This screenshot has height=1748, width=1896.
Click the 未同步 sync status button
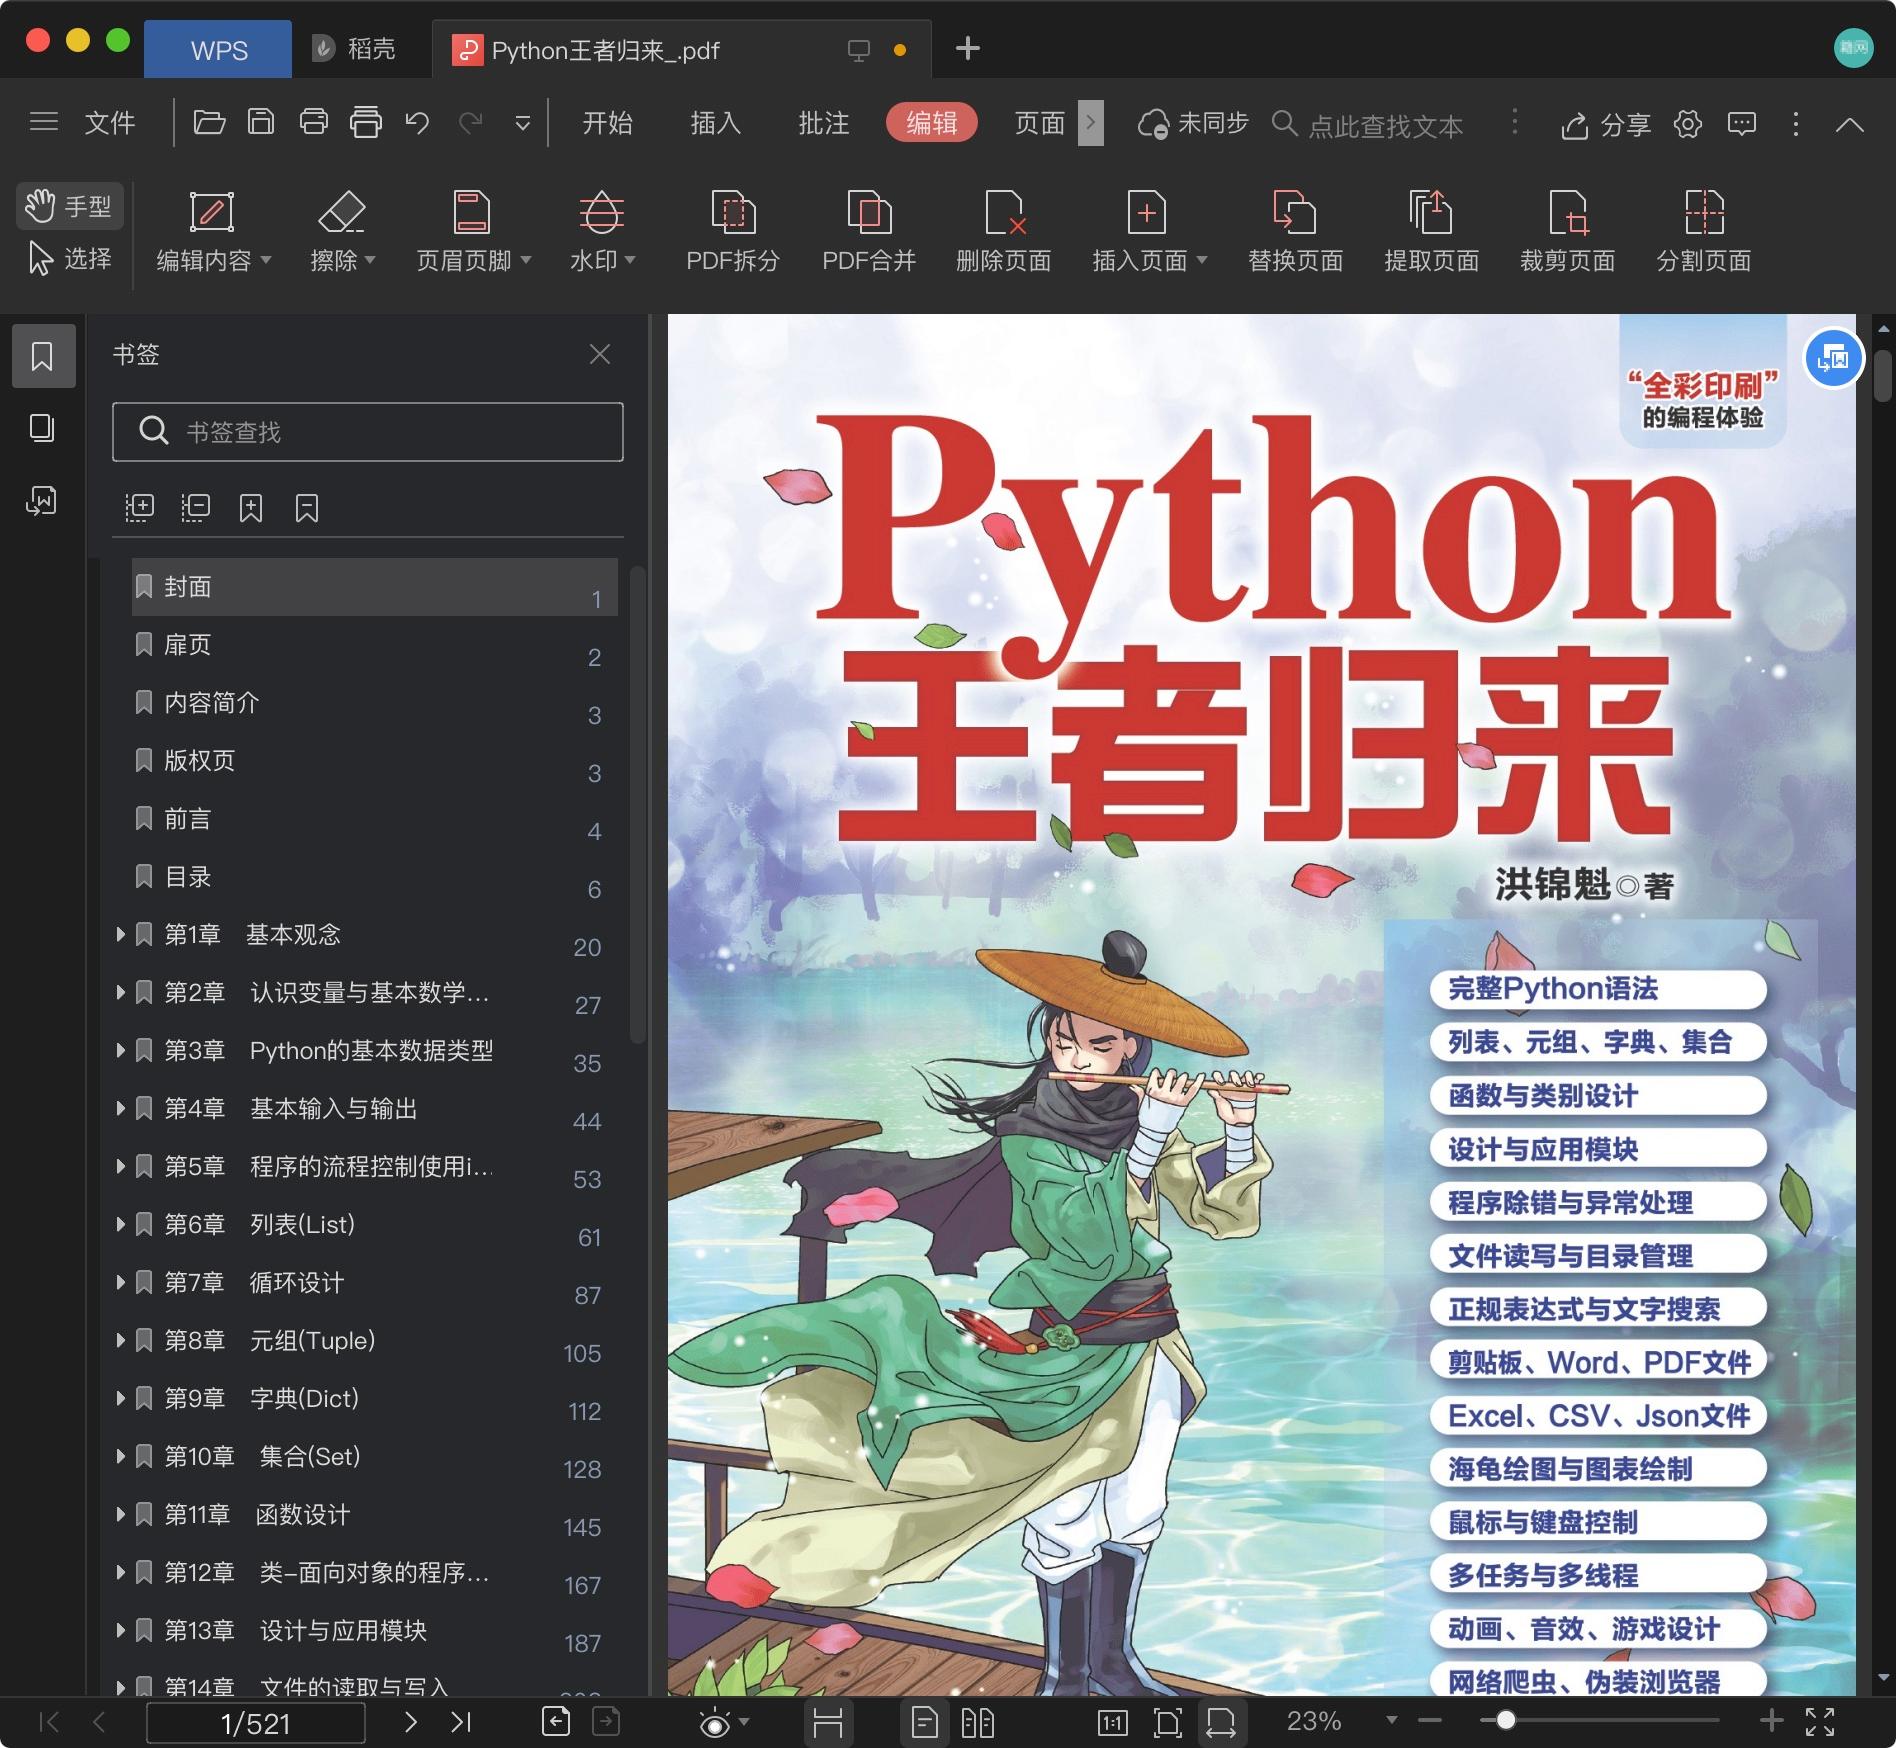tap(1193, 123)
